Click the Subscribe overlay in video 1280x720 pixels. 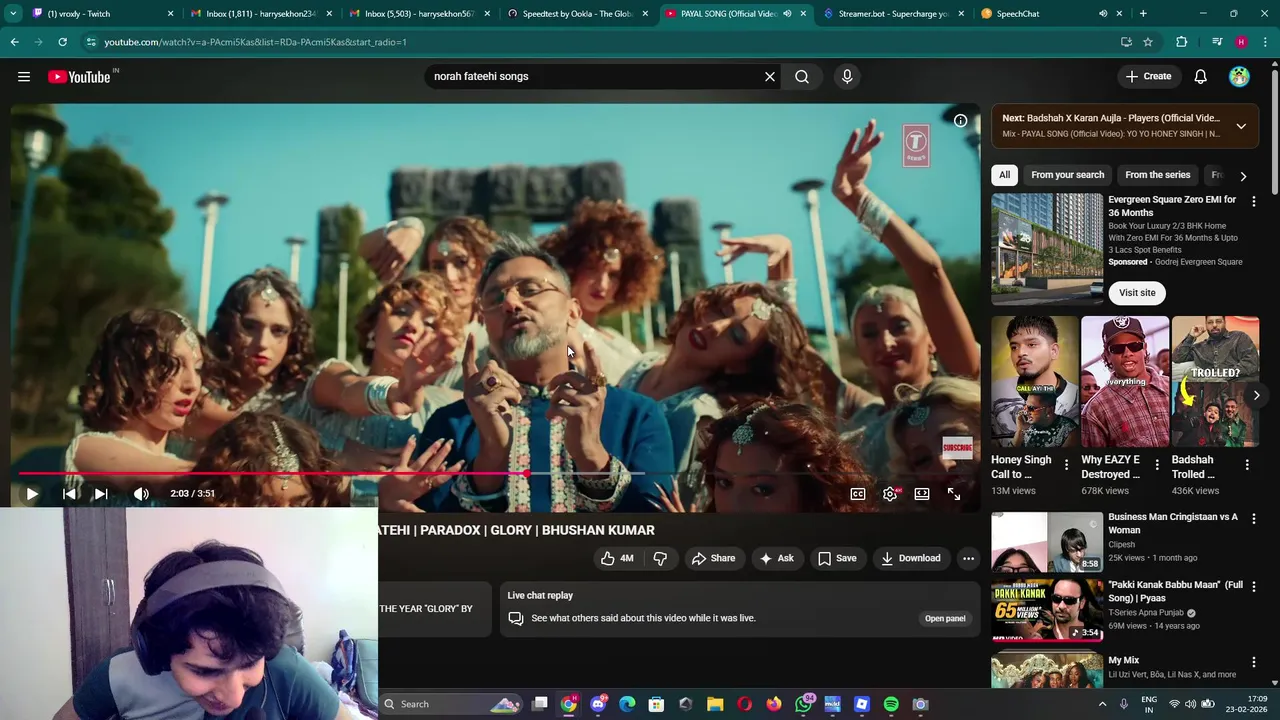click(957, 447)
